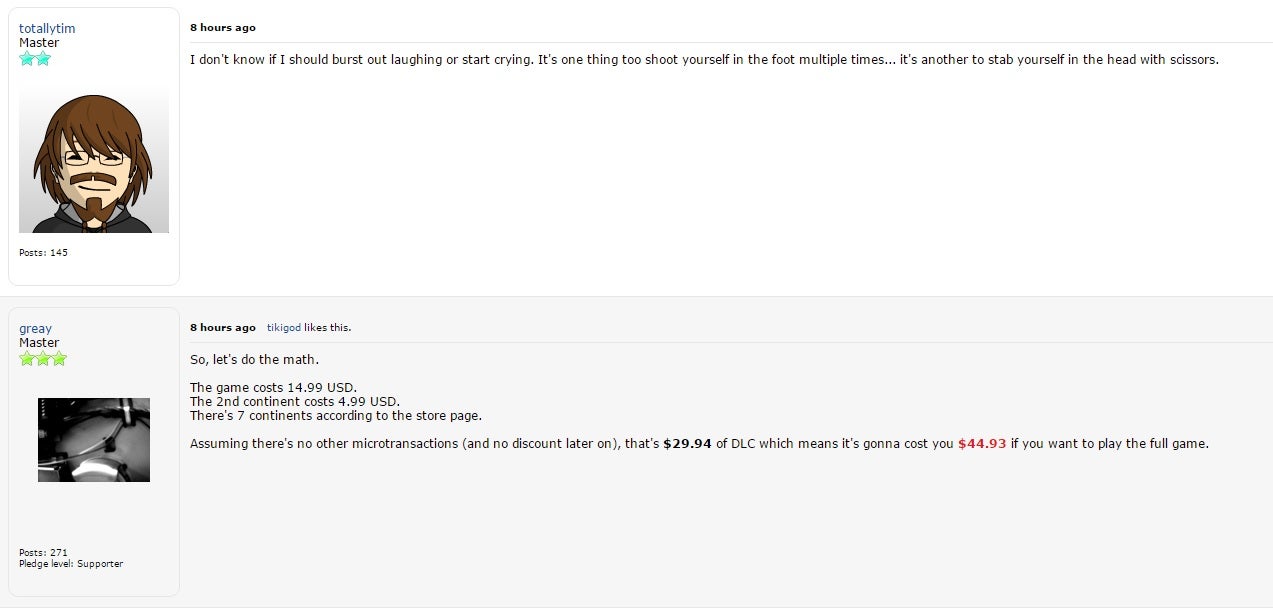Click the 'Posts: 271' count under greay
Screen dimensions: 1273x609
(x=43, y=552)
